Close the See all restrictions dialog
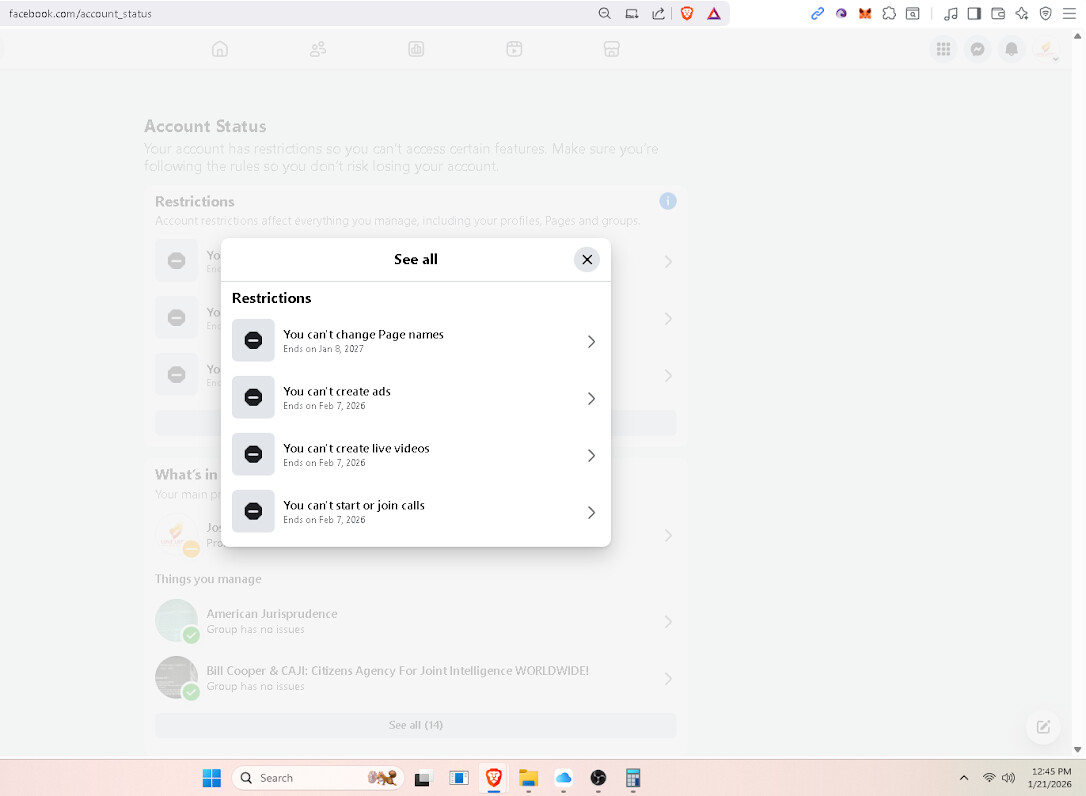This screenshot has width=1086, height=796. pos(587,259)
